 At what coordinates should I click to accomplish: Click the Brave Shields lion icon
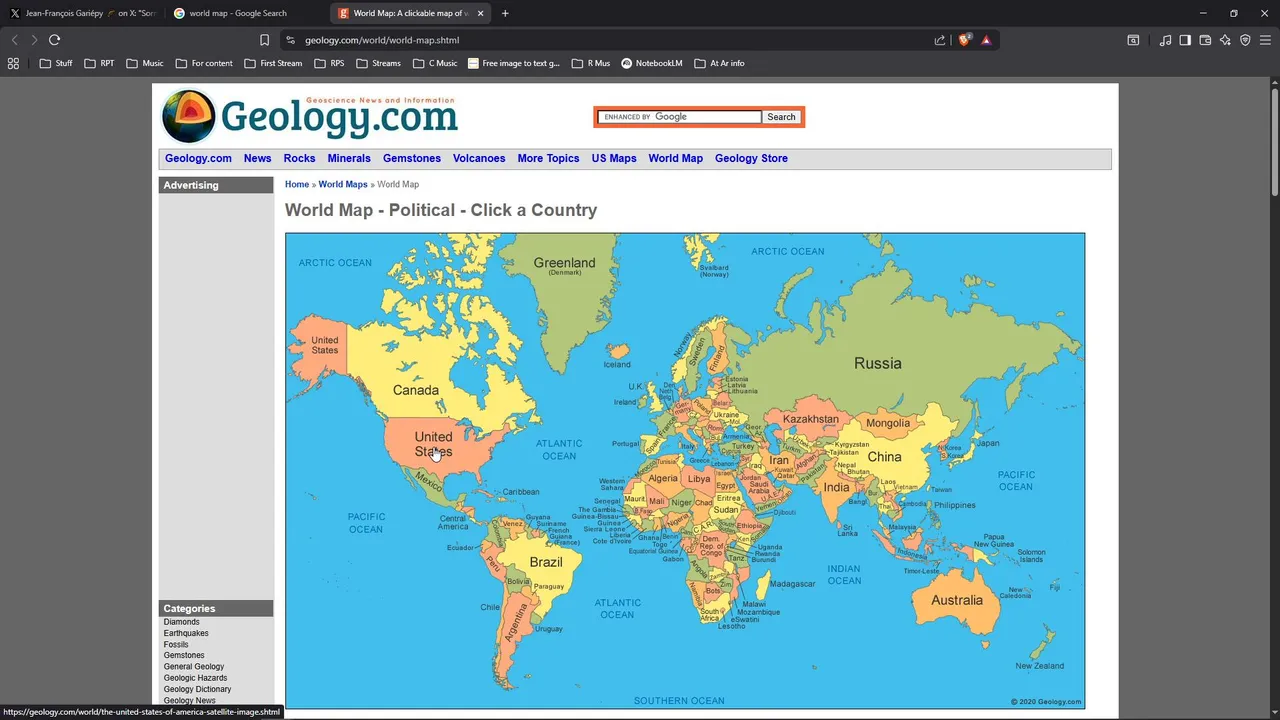pyautogui.click(x=965, y=40)
